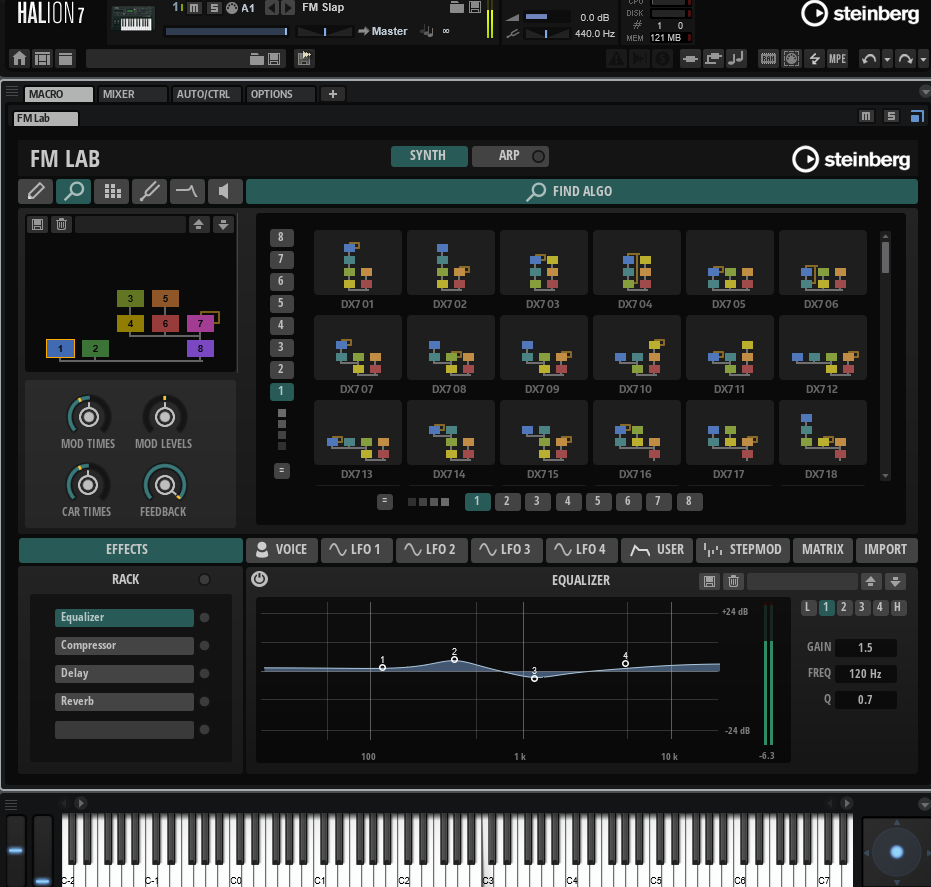This screenshot has height=887, width=931.
Task: Open the STEPMOD tab
Action: tap(743, 550)
